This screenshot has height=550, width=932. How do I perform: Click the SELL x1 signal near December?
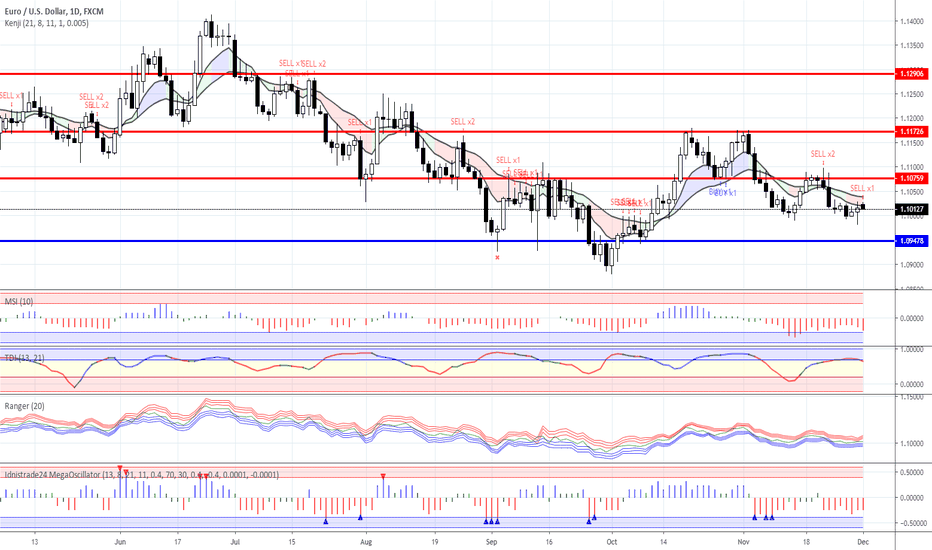tap(862, 188)
